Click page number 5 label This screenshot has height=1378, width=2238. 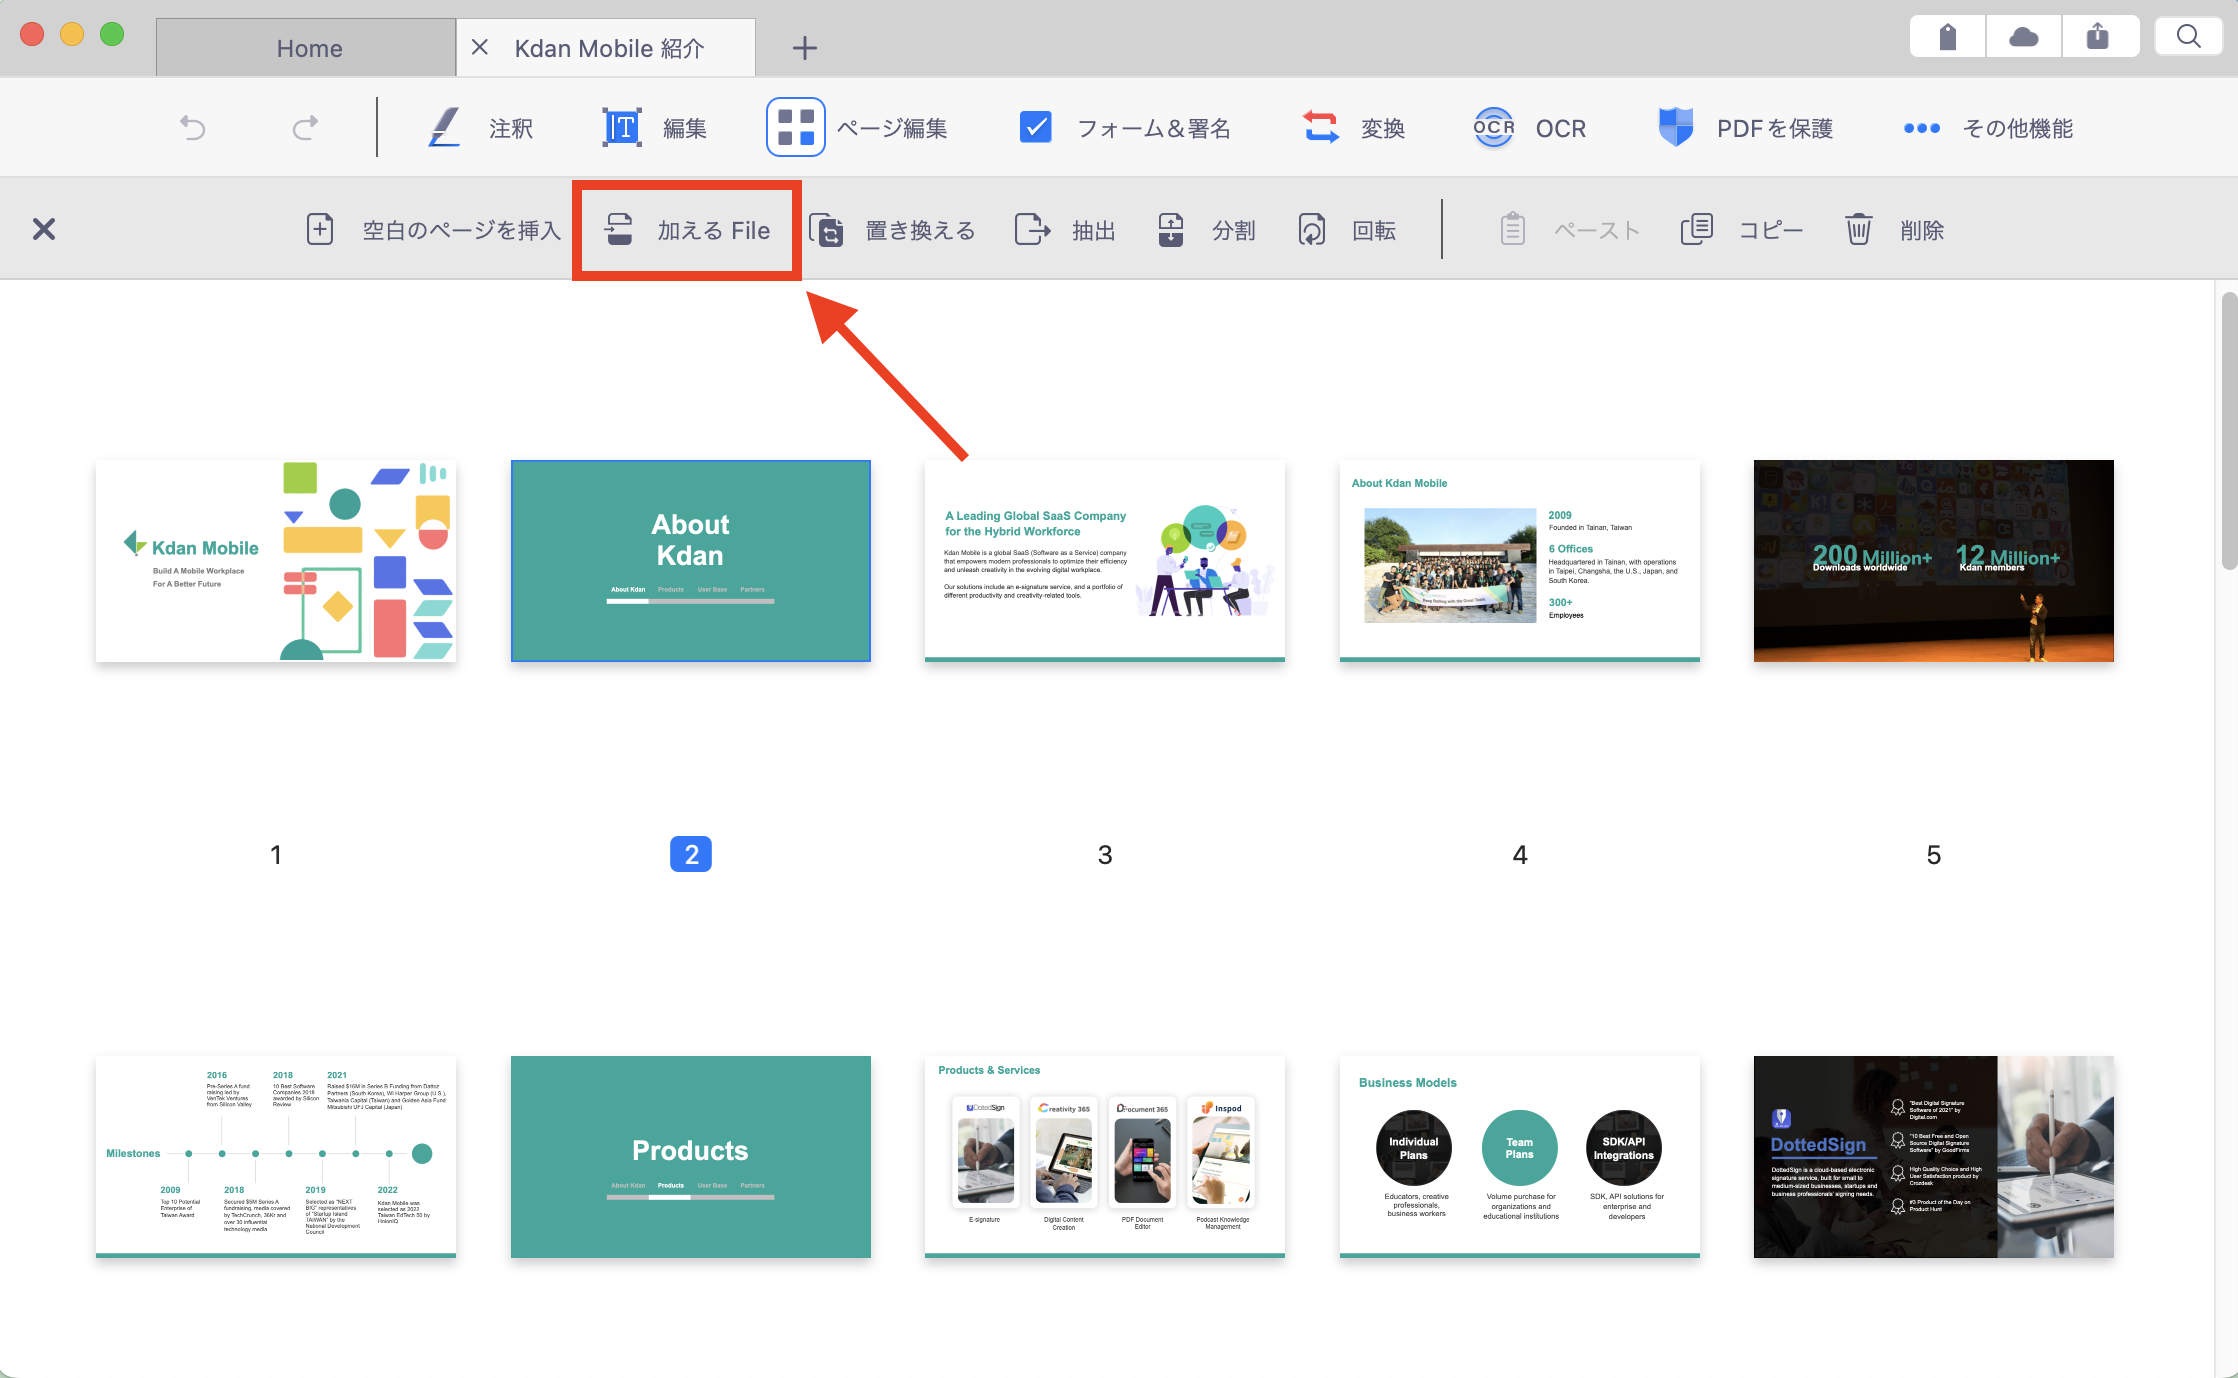coord(1934,855)
